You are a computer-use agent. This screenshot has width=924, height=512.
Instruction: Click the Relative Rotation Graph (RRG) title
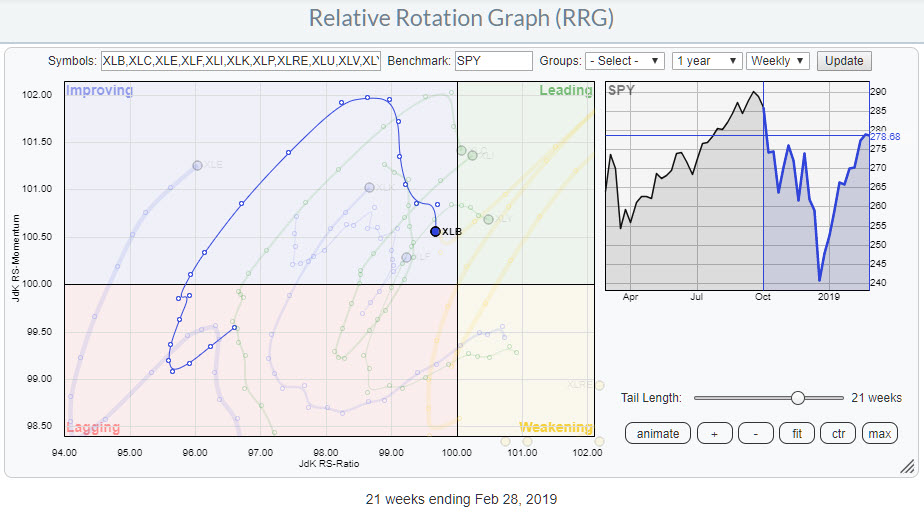coord(461,18)
